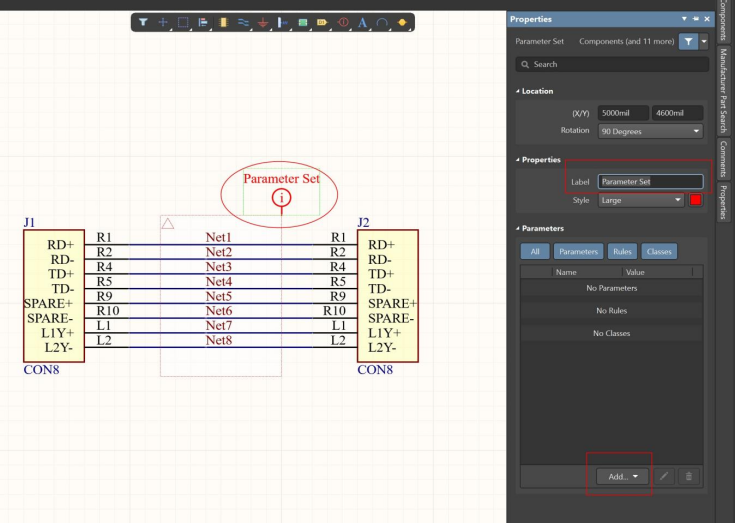Edit the Y location field 4600mil

[x=677, y=113]
